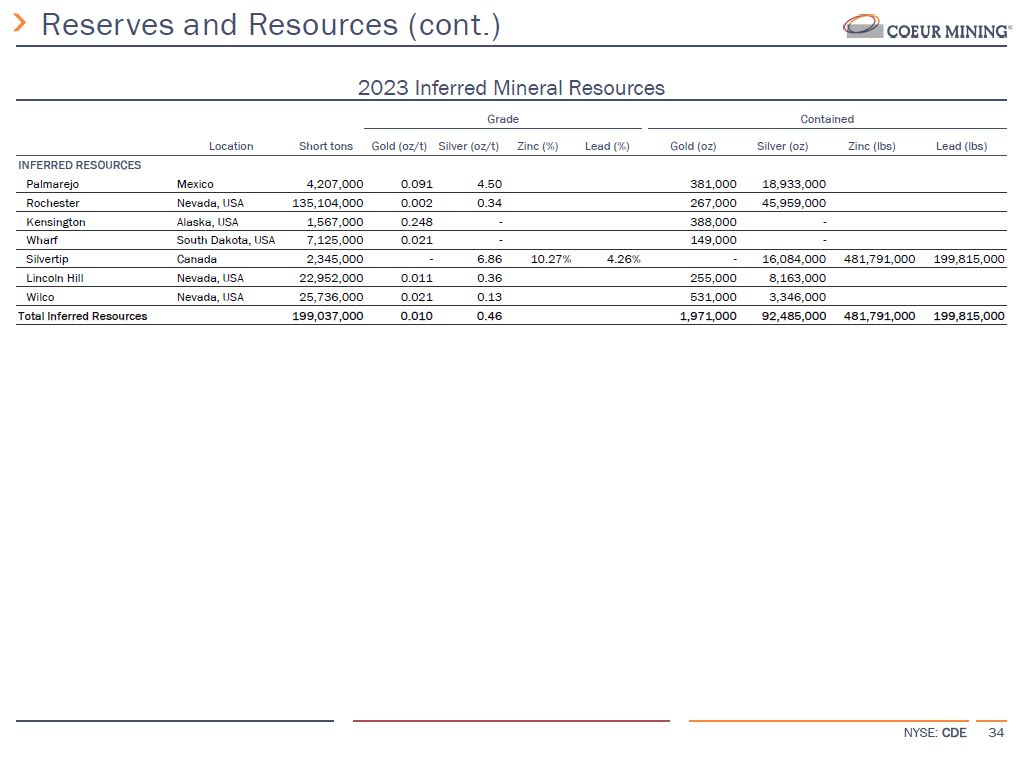Click the 'Wharf' row name
Viewport: 1029px width, 764px height.
tap(42, 240)
